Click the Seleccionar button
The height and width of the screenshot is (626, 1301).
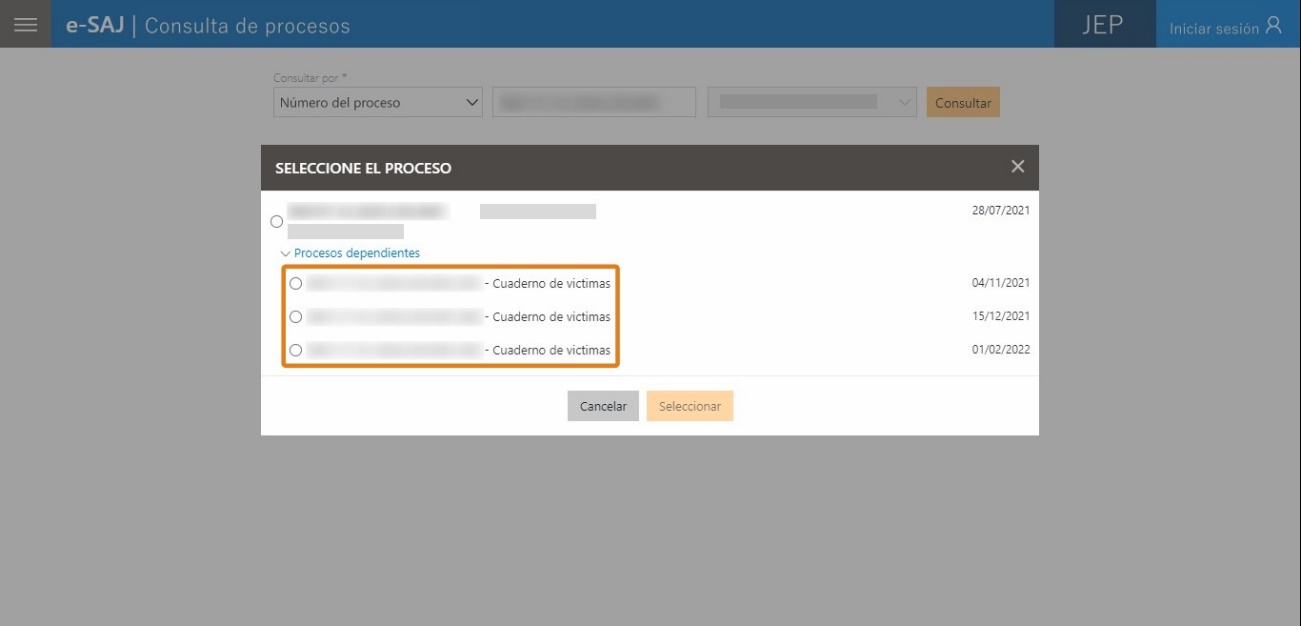point(690,406)
